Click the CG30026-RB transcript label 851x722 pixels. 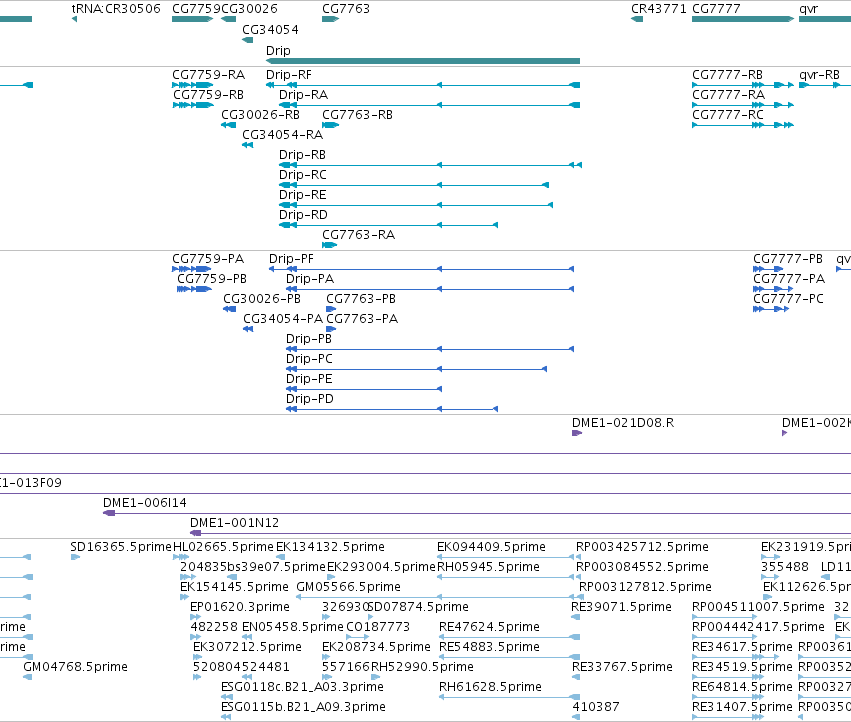click(261, 115)
